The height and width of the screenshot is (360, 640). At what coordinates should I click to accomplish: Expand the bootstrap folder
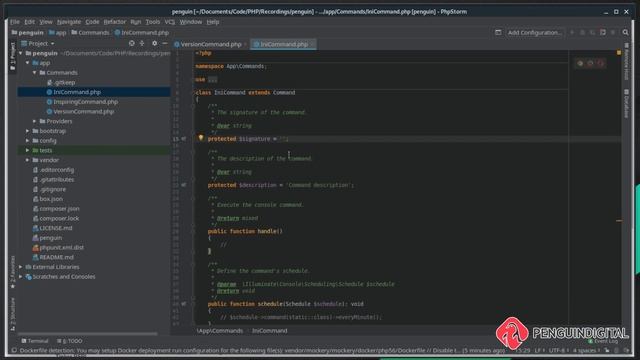click(x=28, y=131)
